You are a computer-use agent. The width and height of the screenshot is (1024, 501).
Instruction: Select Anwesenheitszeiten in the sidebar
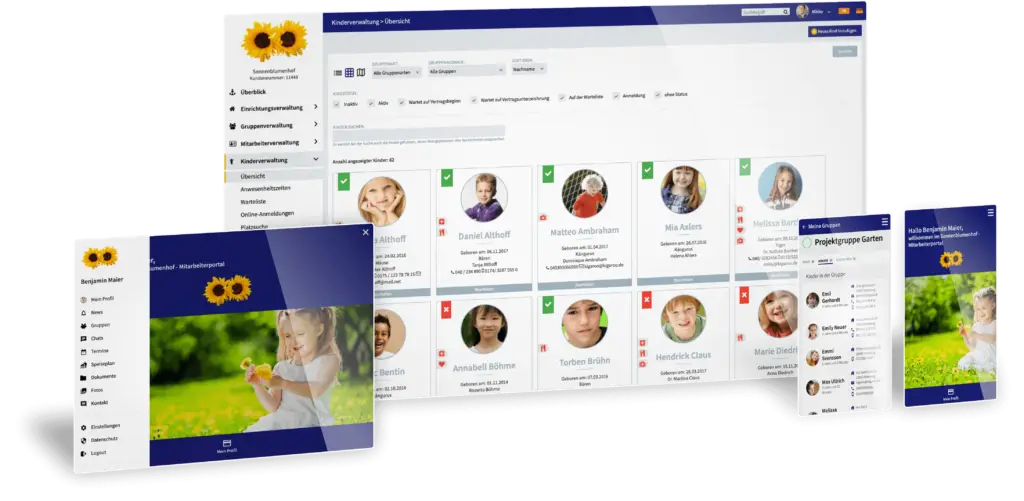point(267,189)
